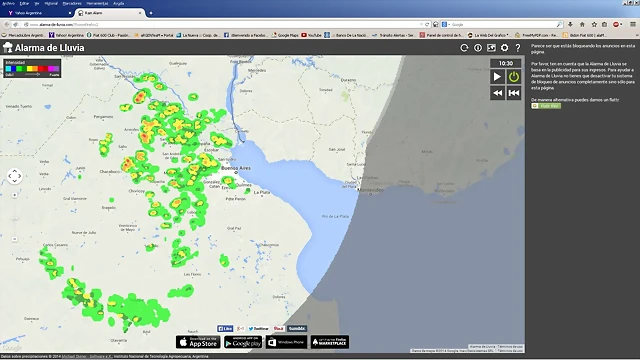Open the address bar history dropdown arrow
The width and height of the screenshot is (640, 360).
point(421,24)
